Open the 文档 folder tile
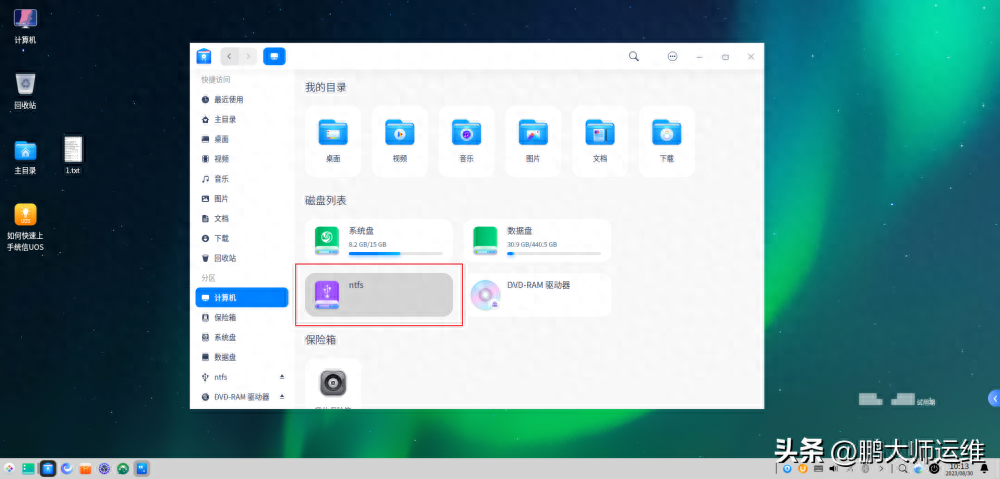The width and height of the screenshot is (1000, 479). tap(599, 141)
